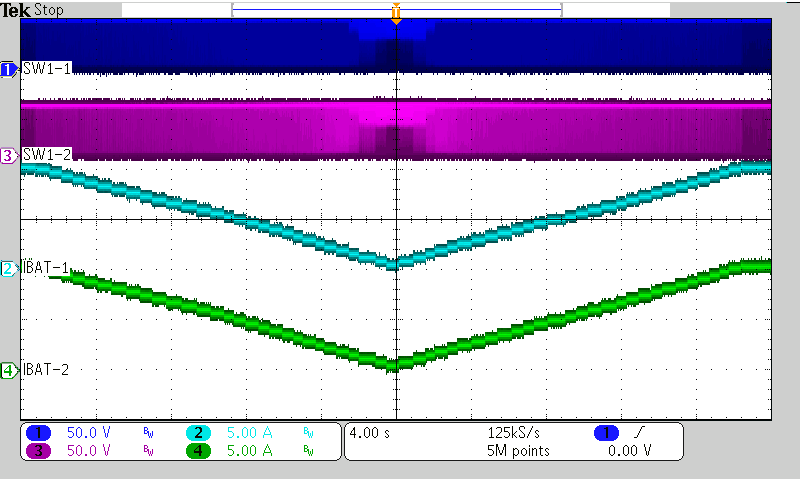The width and height of the screenshot is (800, 479).
Task: Click the channel 2 5.00 A scale readout
Action: pos(251,433)
